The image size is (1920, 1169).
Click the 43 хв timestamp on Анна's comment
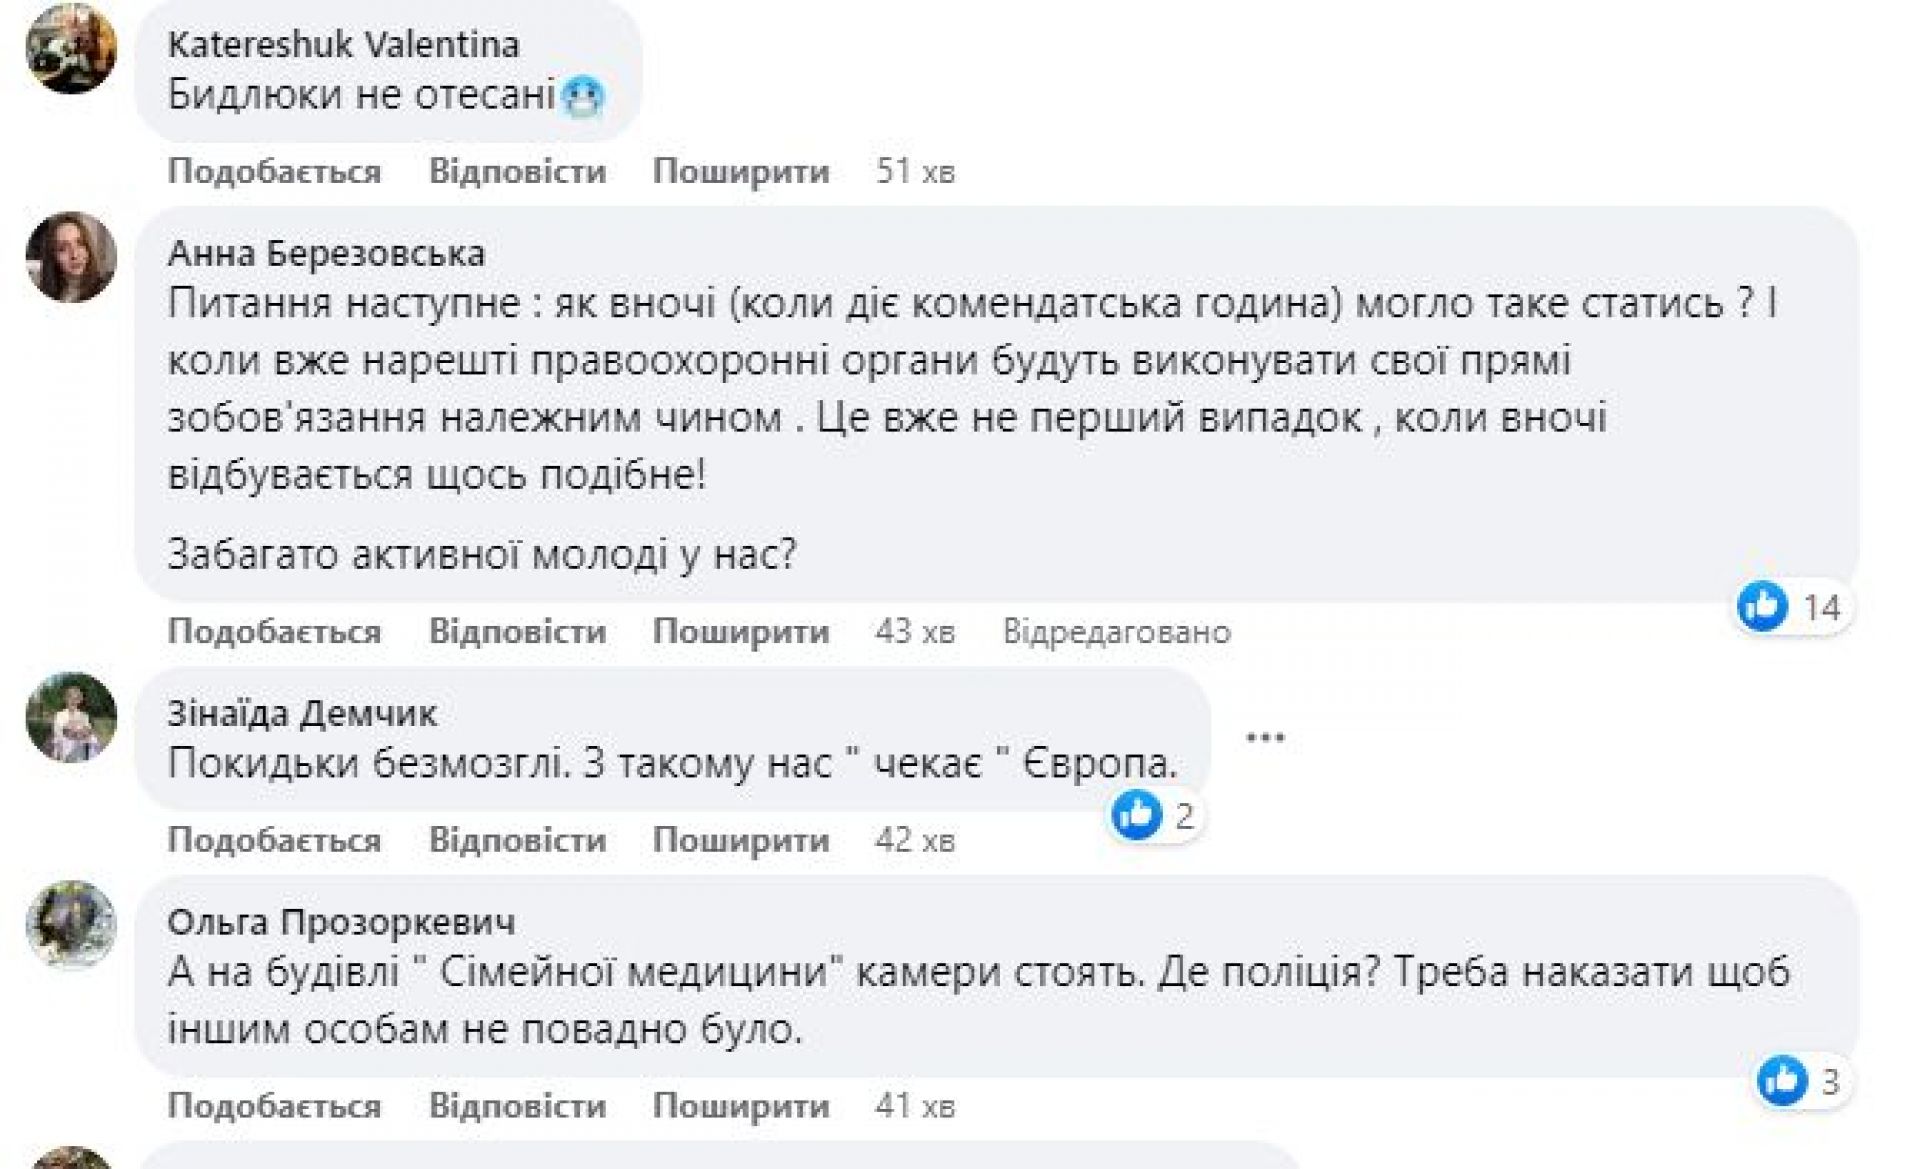[915, 631]
